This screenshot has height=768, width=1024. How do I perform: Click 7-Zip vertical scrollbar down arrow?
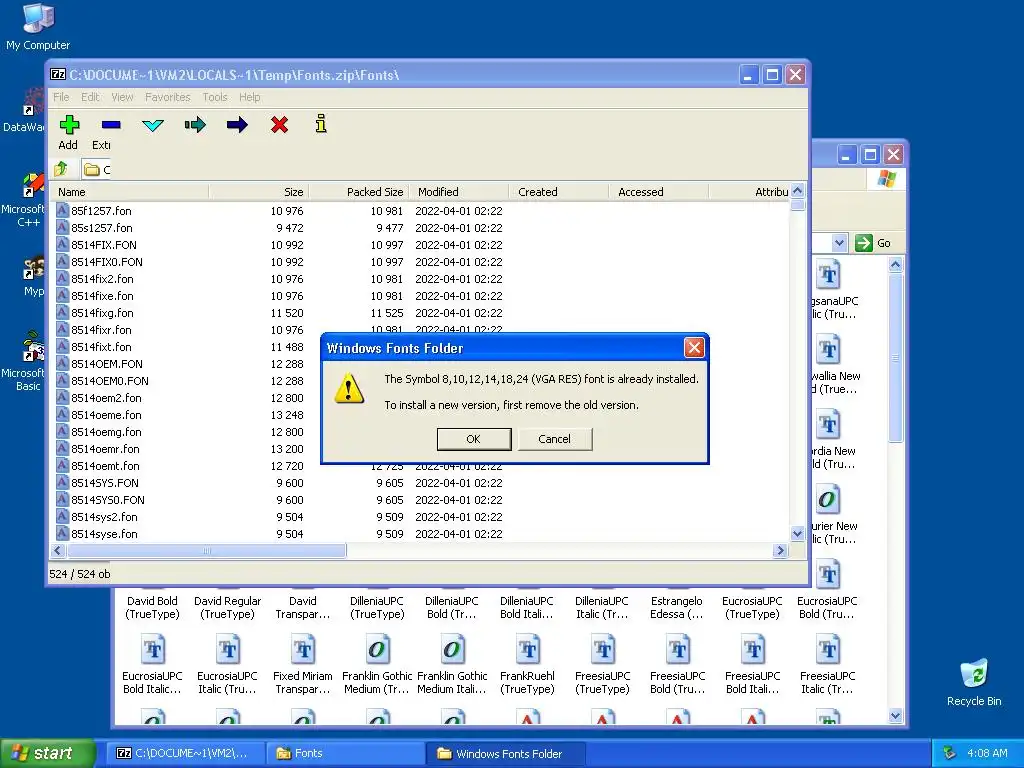click(x=797, y=534)
